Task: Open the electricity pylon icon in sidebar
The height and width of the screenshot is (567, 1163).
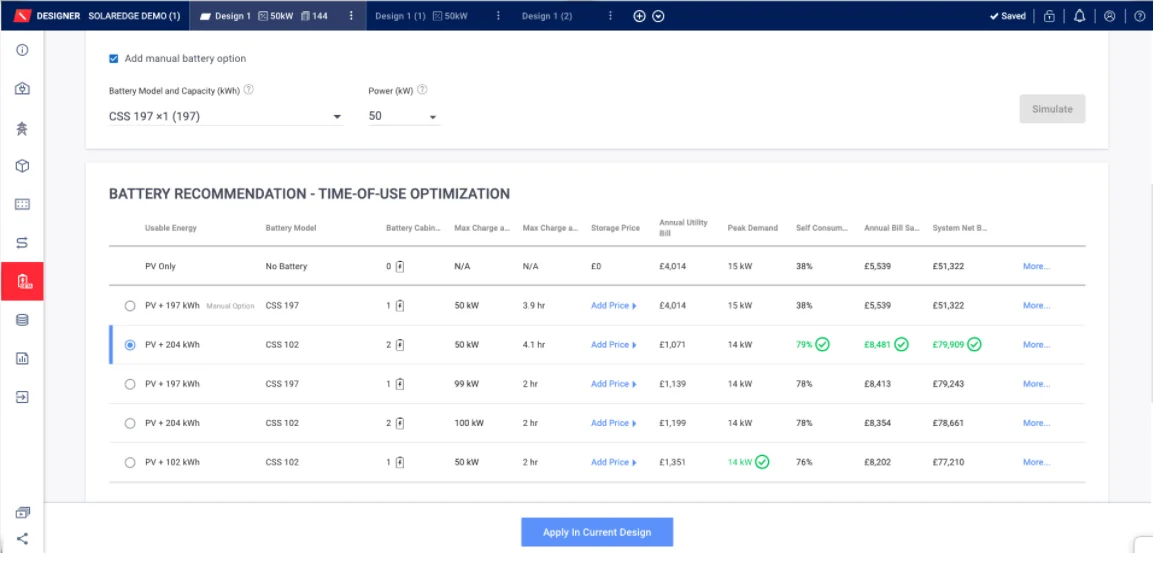Action: pos(22,128)
